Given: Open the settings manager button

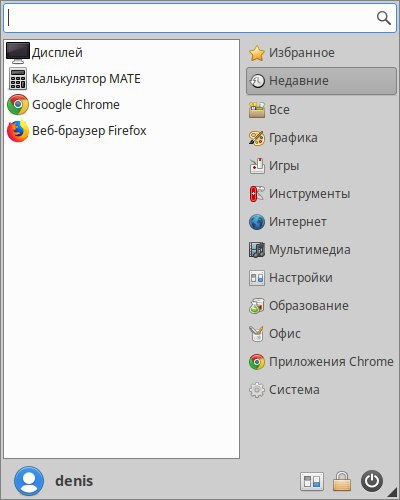Looking at the screenshot, I should [x=312, y=481].
